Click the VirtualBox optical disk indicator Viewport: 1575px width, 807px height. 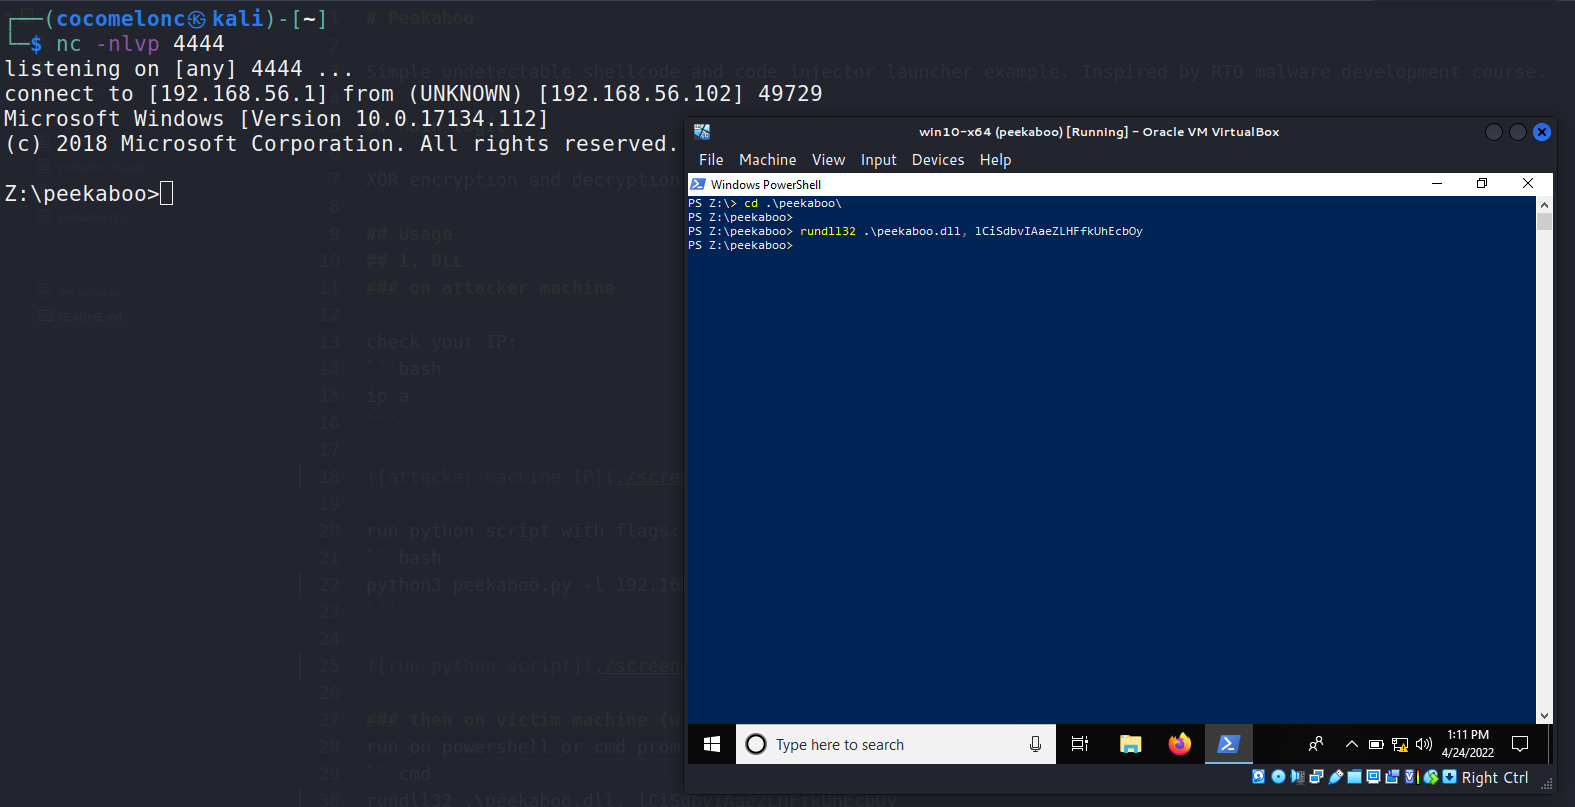click(1278, 777)
